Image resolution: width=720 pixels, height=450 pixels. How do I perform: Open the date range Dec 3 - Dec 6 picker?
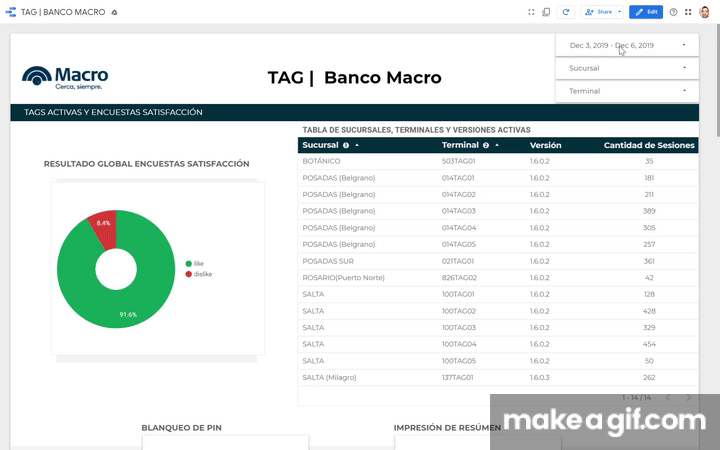tap(627, 45)
